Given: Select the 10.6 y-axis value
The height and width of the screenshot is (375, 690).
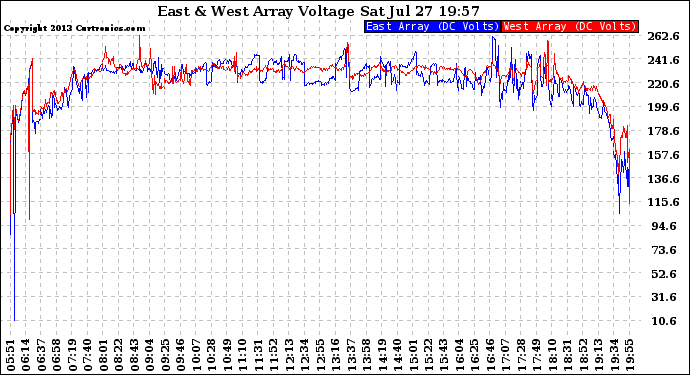Looking at the screenshot, I should tap(664, 321).
